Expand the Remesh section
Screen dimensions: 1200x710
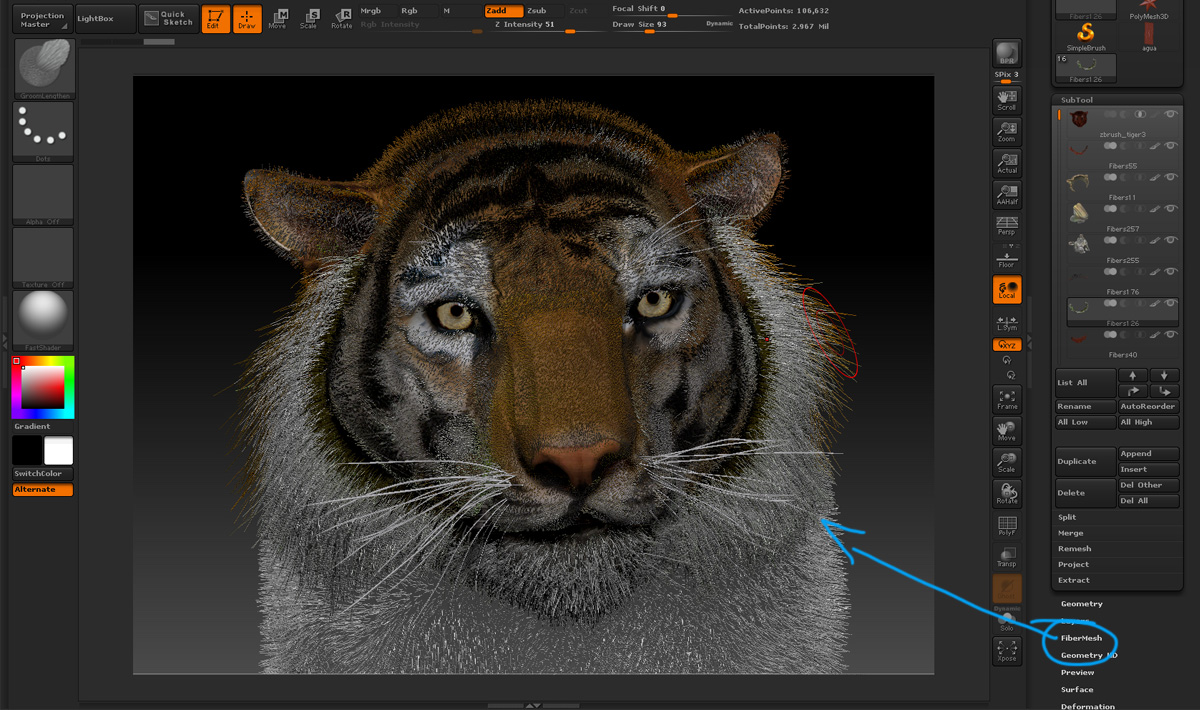point(1074,549)
